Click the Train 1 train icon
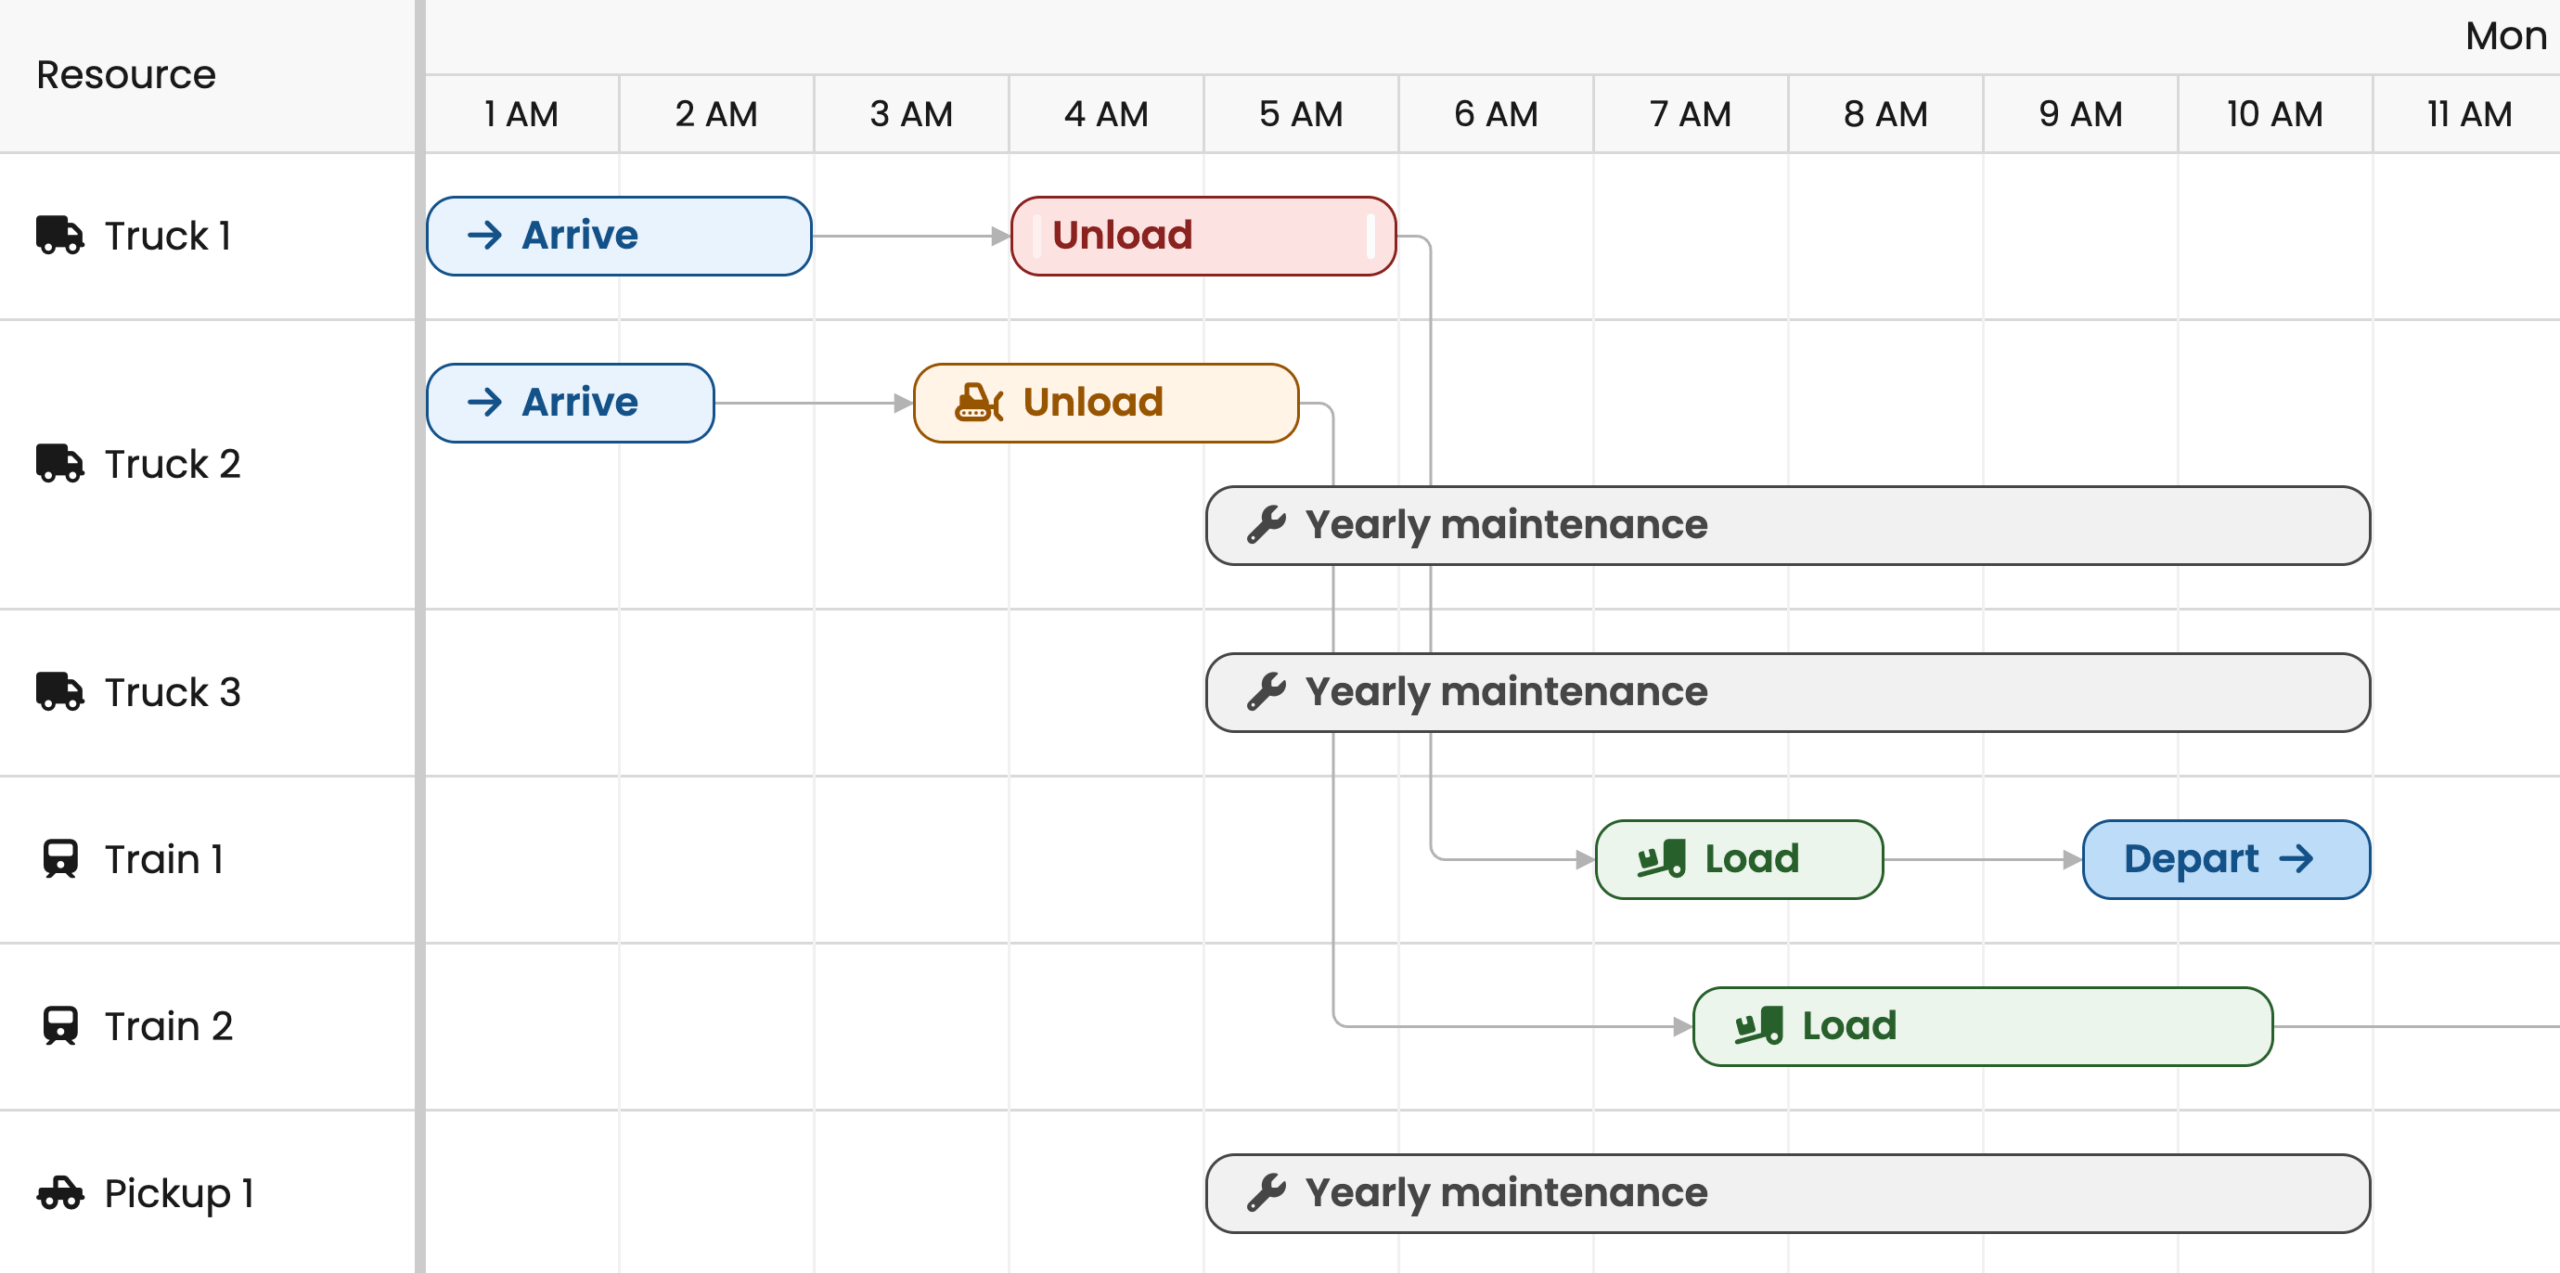2560x1273 pixels. click(60, 859)
